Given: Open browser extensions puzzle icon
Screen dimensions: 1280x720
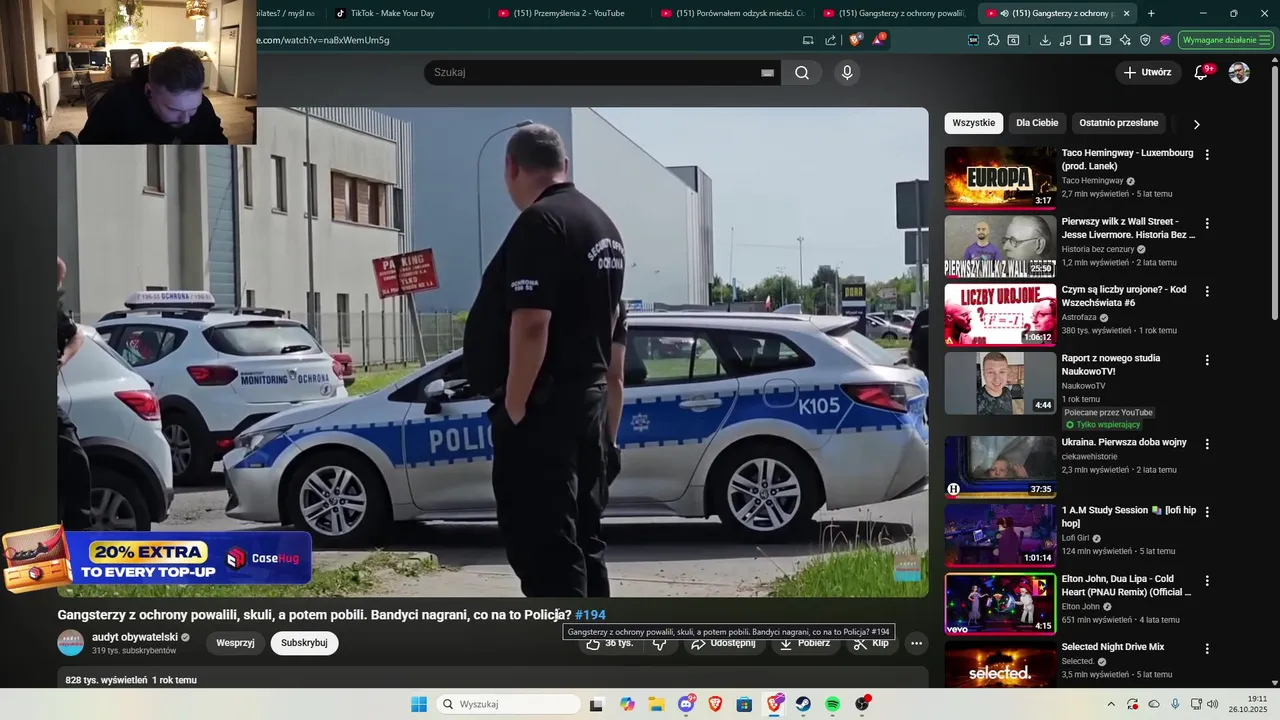Looking at the screenshot, I should (993, 40).
